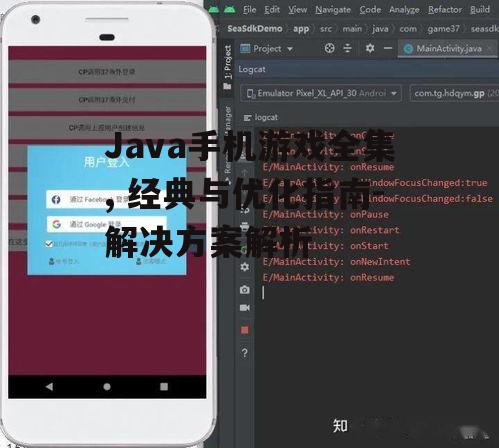Screen dimensions: 499x448
Task: Toggle the agreement checkbox in login dialog
Action: (49, 244)
